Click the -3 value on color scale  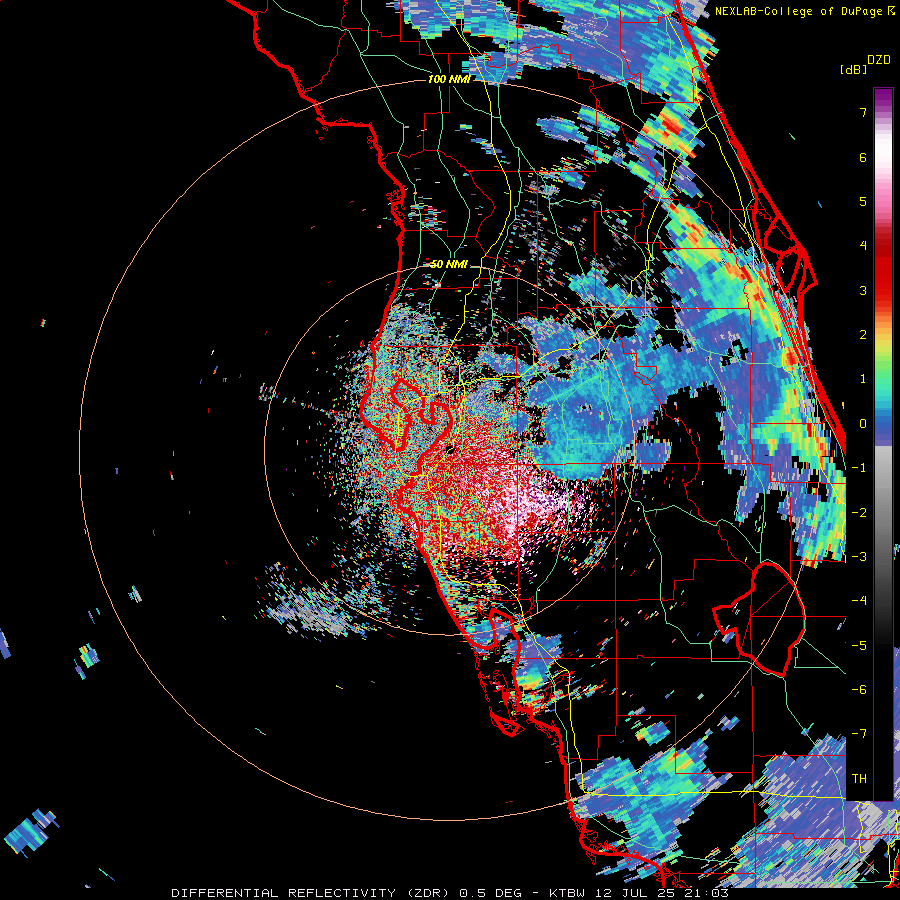pyautogui.click(x=859, y=557)
